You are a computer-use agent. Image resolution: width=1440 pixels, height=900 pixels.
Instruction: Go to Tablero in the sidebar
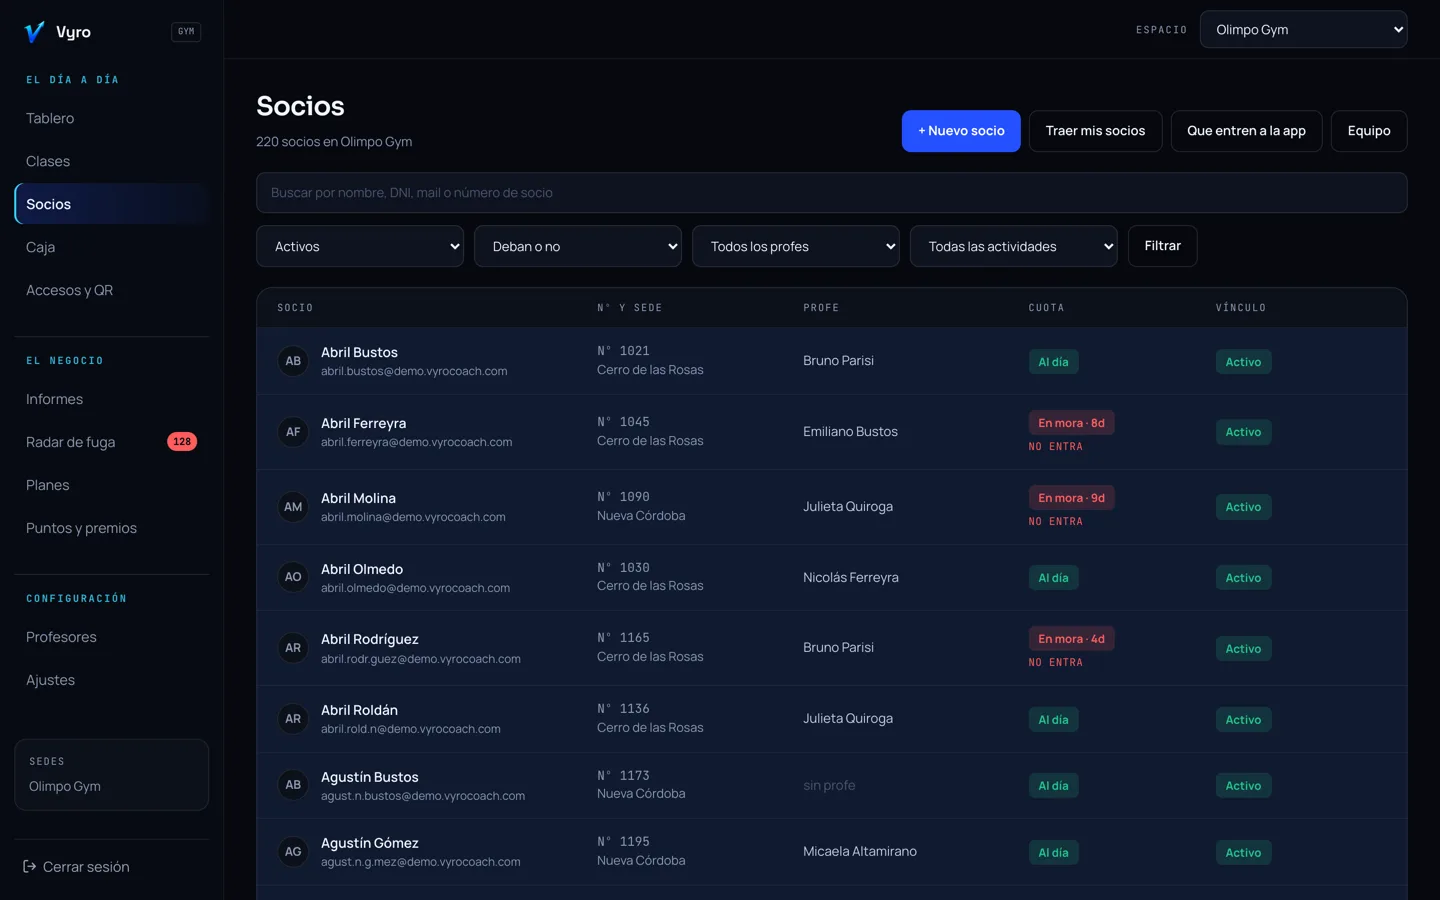(x=112, y=118)
